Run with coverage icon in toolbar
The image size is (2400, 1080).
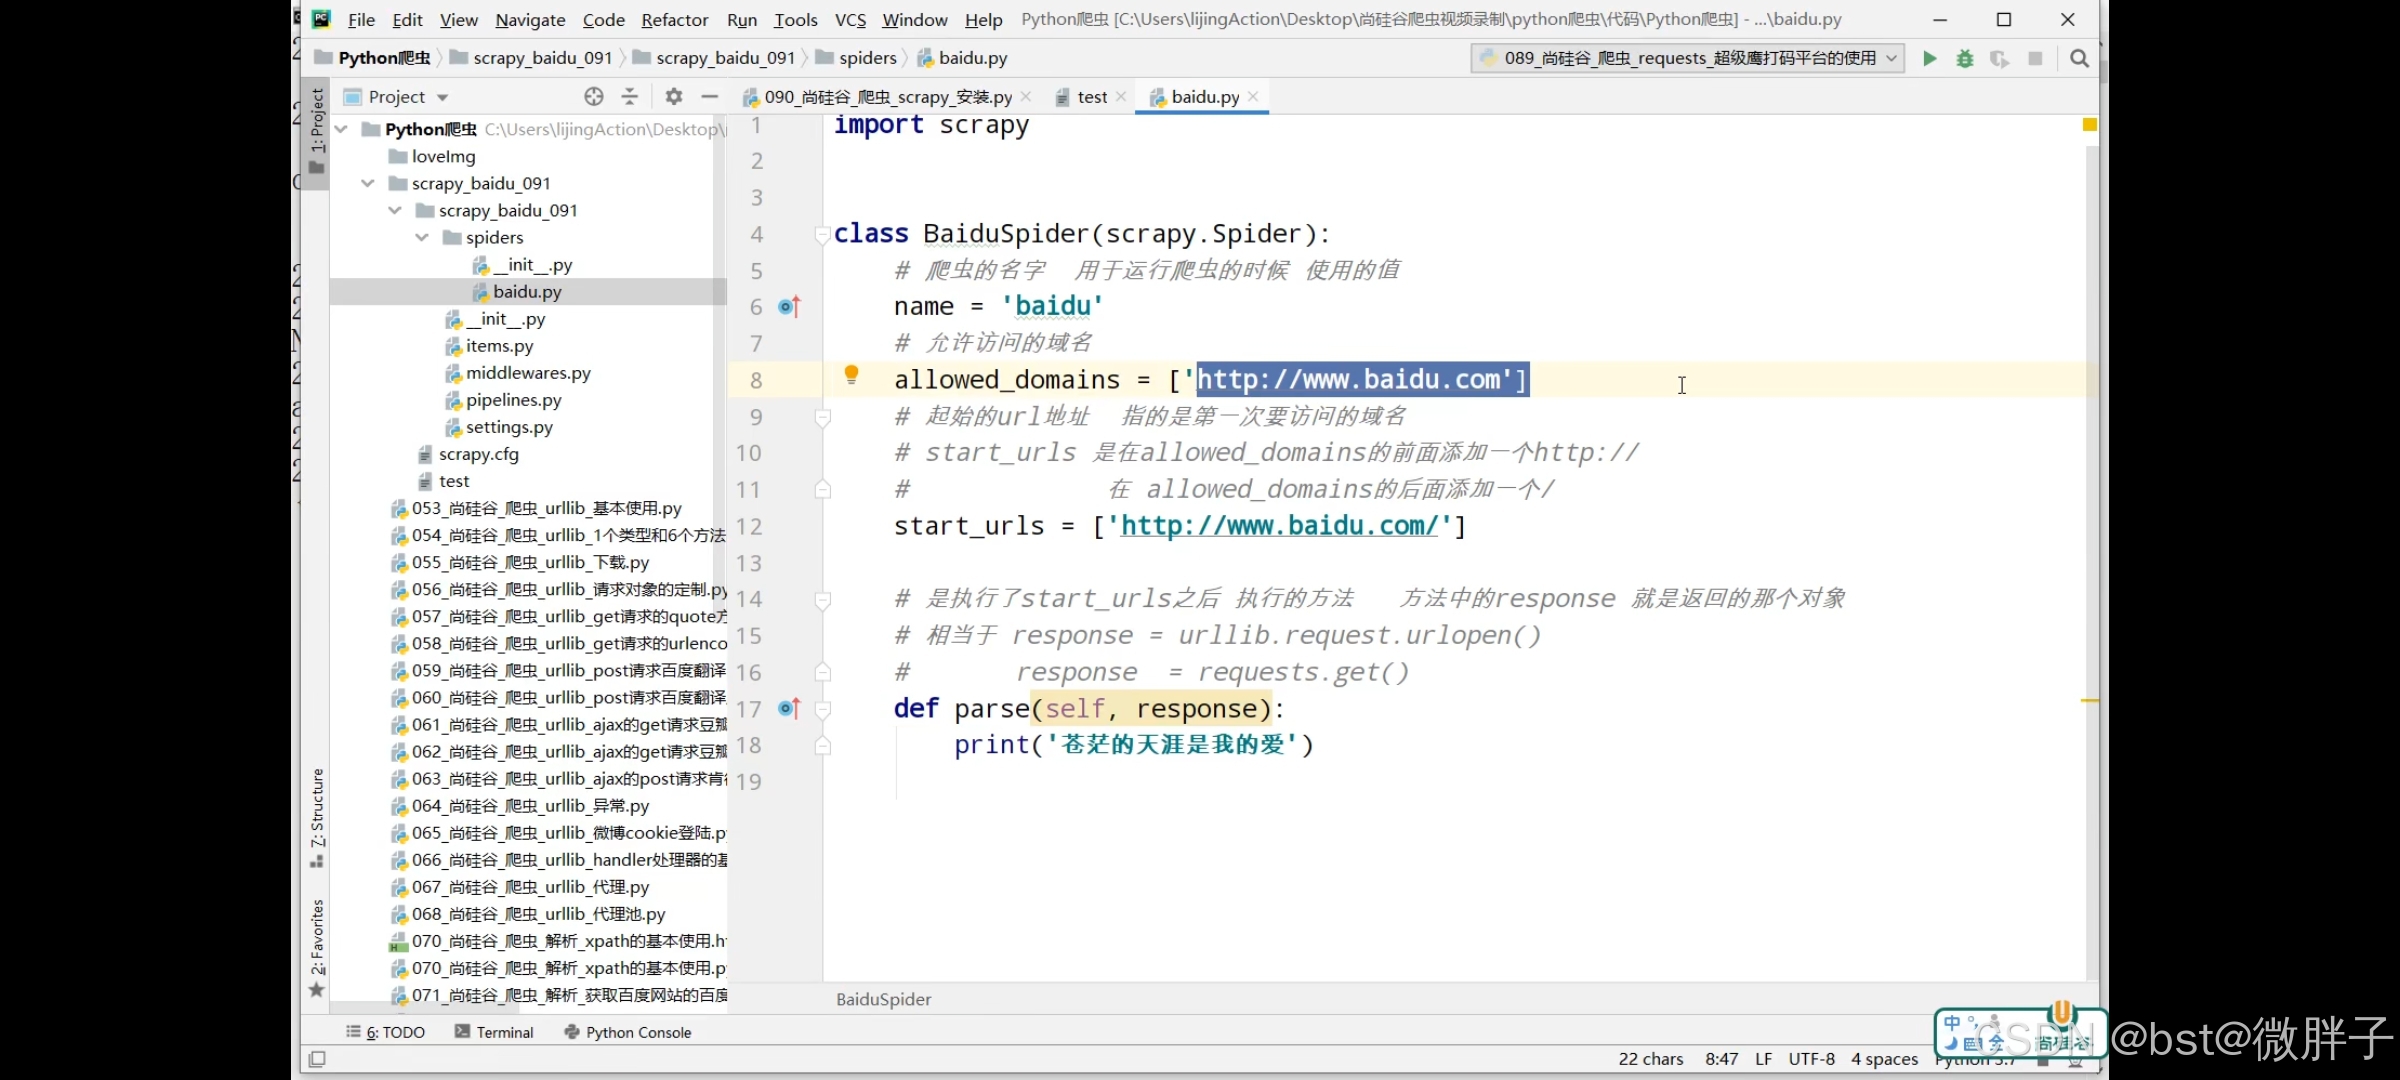[1999, 58]
